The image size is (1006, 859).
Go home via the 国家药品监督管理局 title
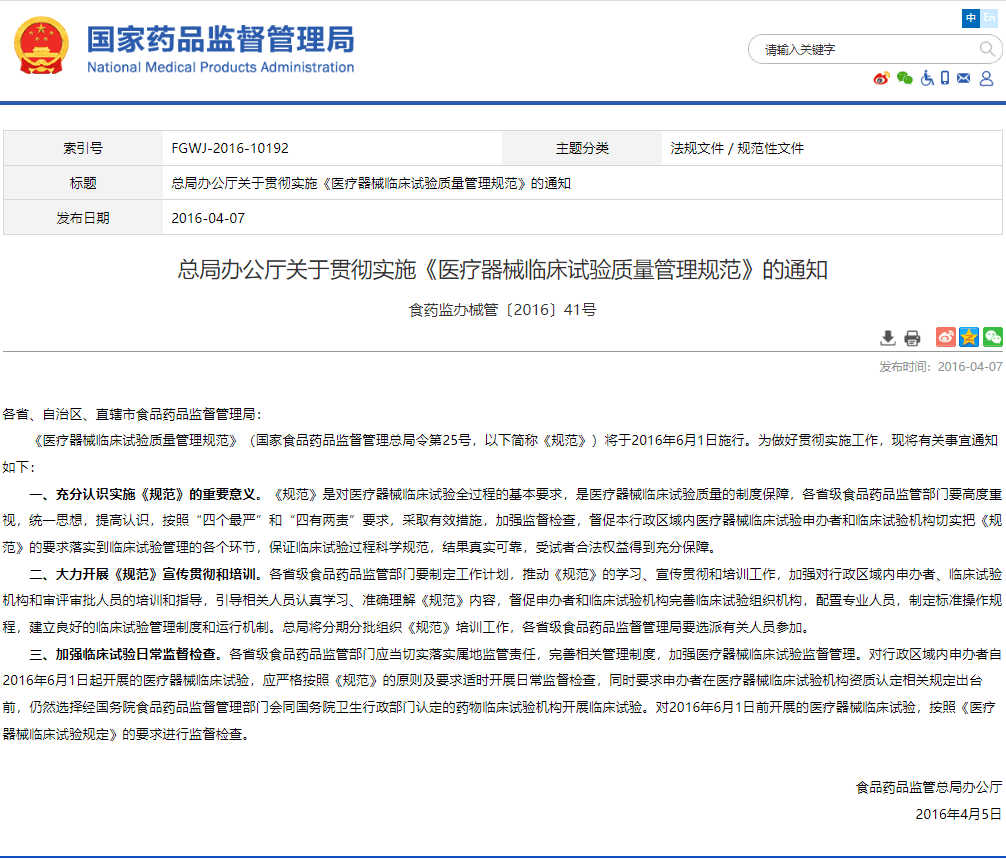click(x=220, y=39)
